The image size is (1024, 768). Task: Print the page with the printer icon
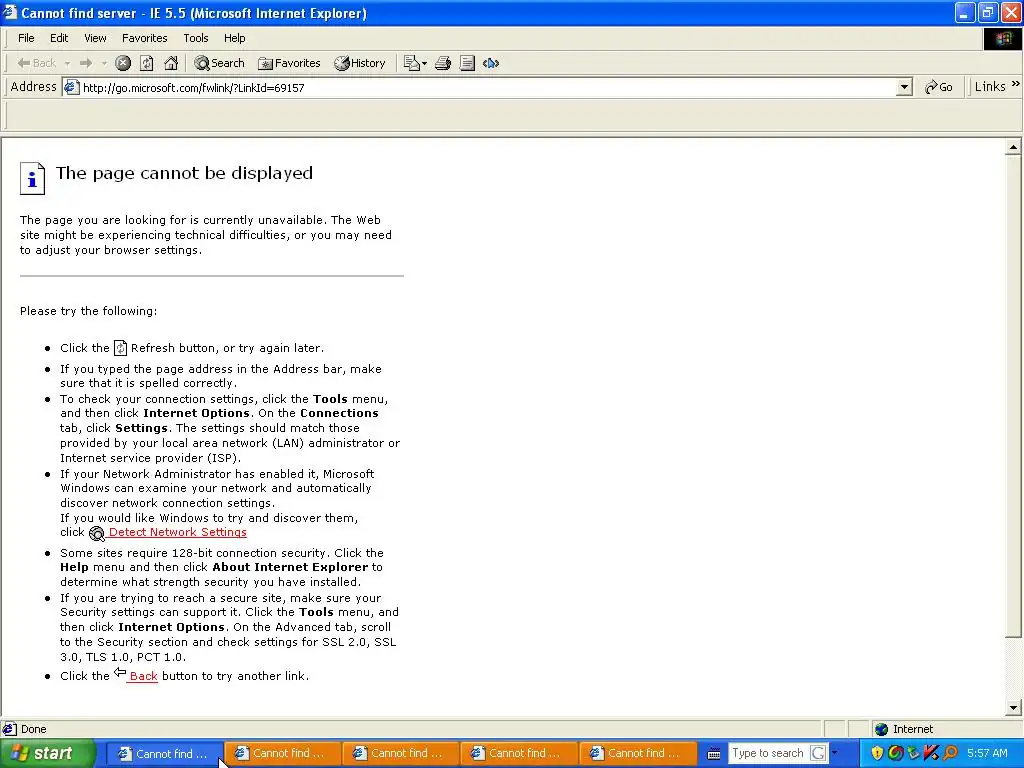click(443, 63)
